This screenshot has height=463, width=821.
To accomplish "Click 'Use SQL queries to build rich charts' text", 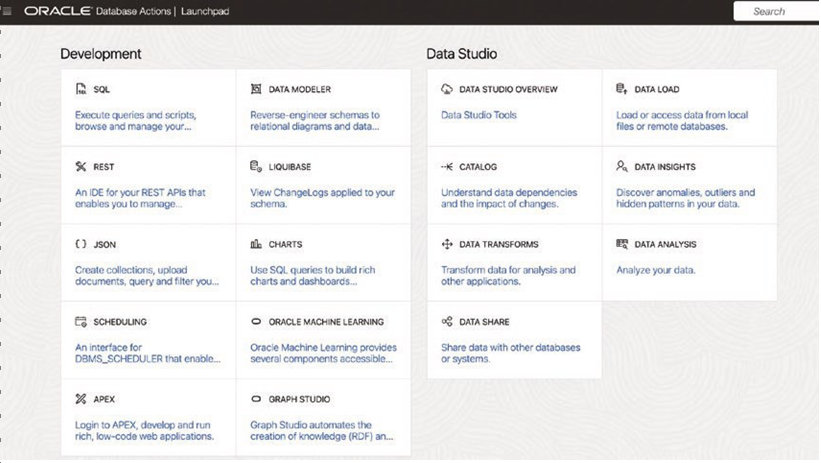I will pos(313,275).
